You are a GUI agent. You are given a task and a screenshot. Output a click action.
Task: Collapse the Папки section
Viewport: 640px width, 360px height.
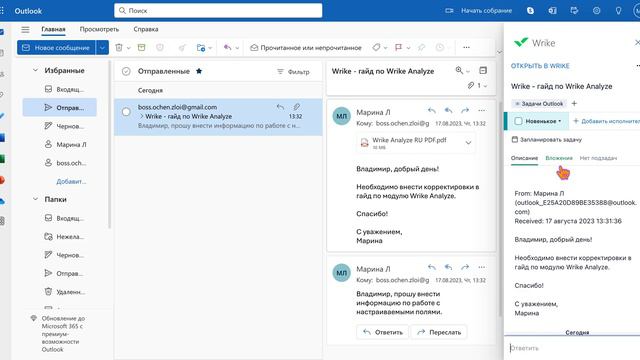[35, 199]
